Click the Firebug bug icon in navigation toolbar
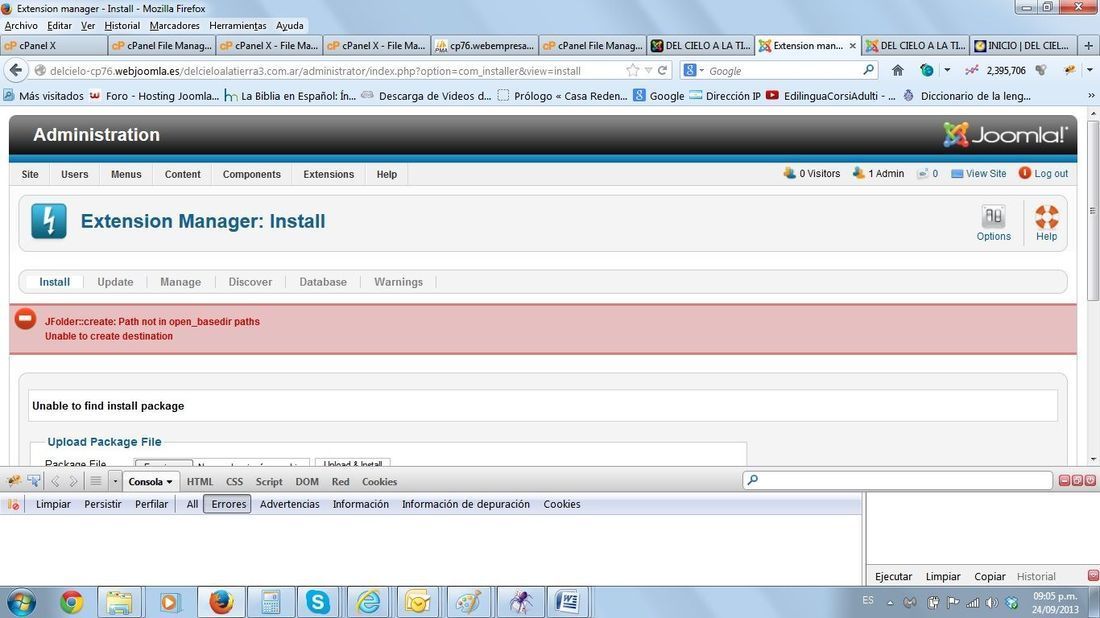 (x=1070, y=70)
